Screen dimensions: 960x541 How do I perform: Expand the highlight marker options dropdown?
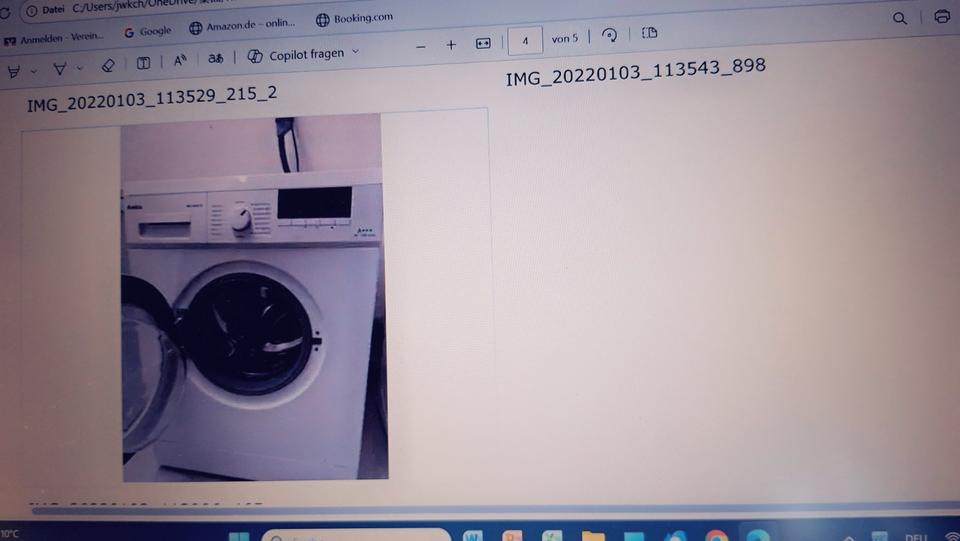point(34,71)
